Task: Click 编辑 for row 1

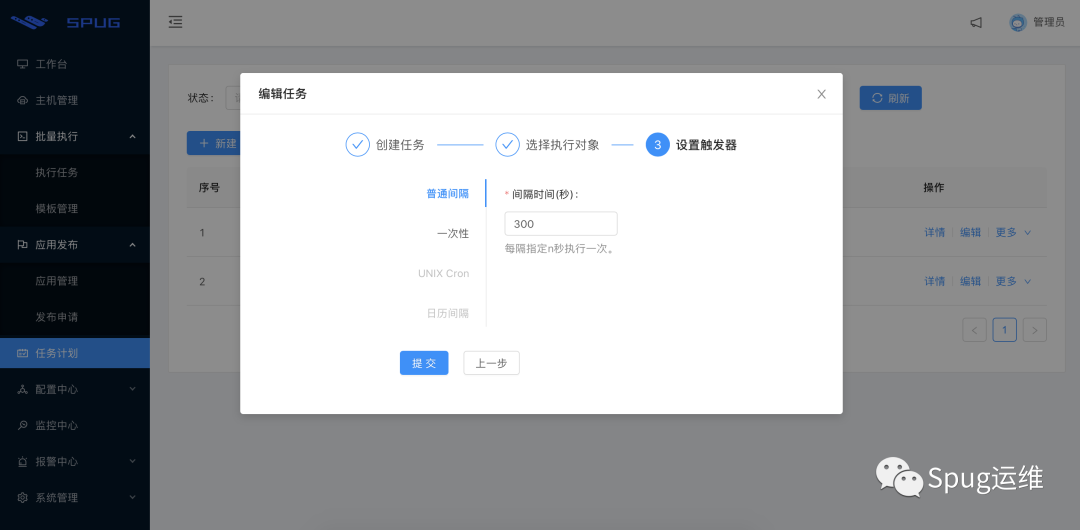Action: 970,232
